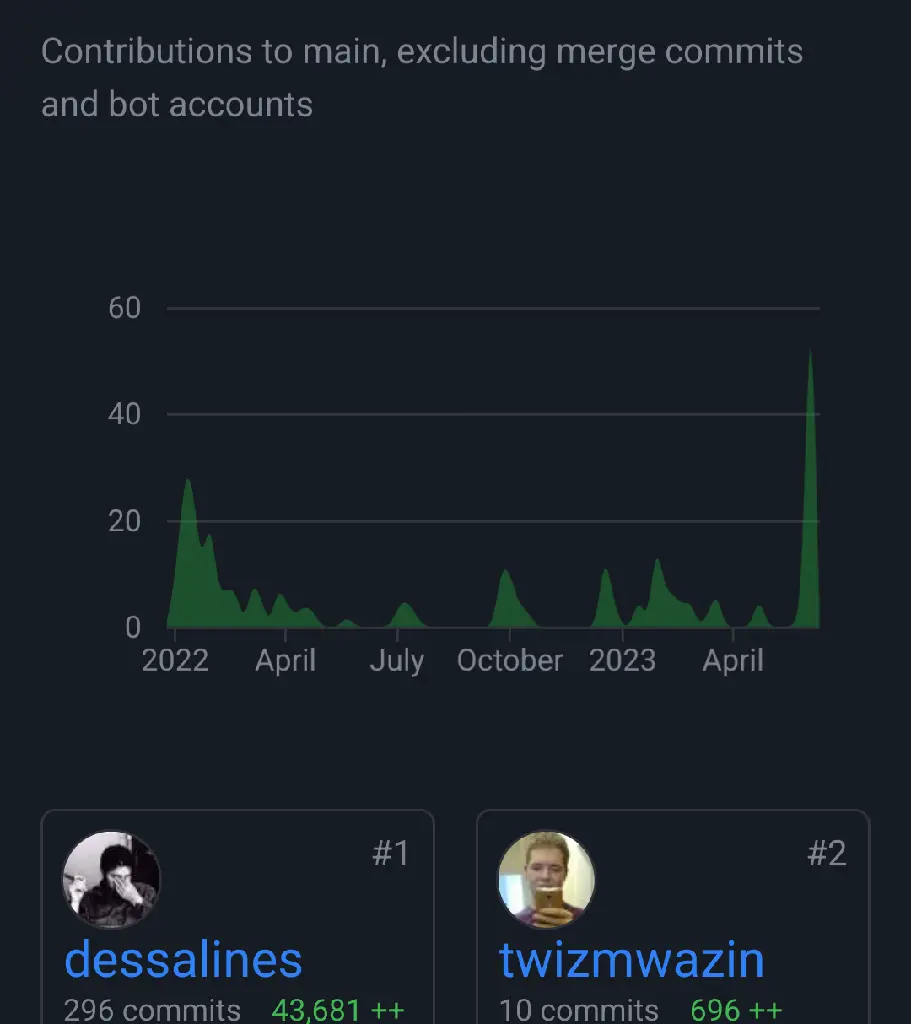
Task: Open the twizmwazin profile avatar
Action: 547,879
